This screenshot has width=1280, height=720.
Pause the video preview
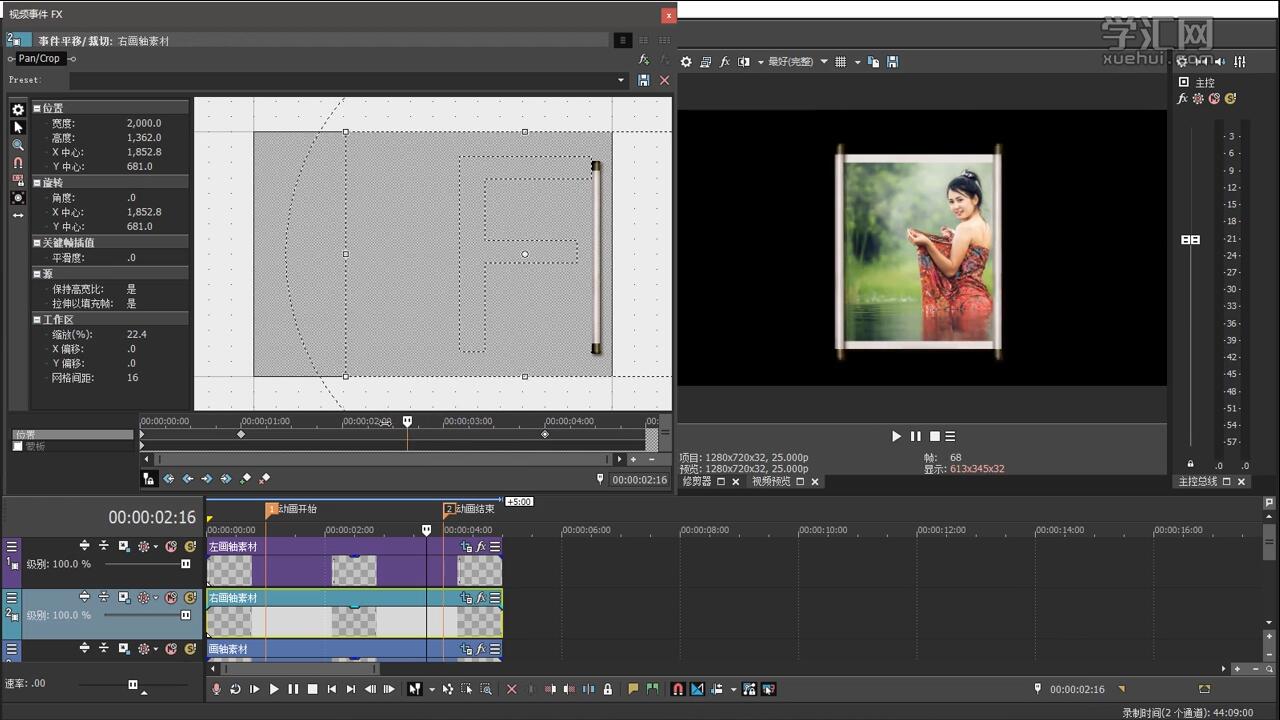(915, 436)
